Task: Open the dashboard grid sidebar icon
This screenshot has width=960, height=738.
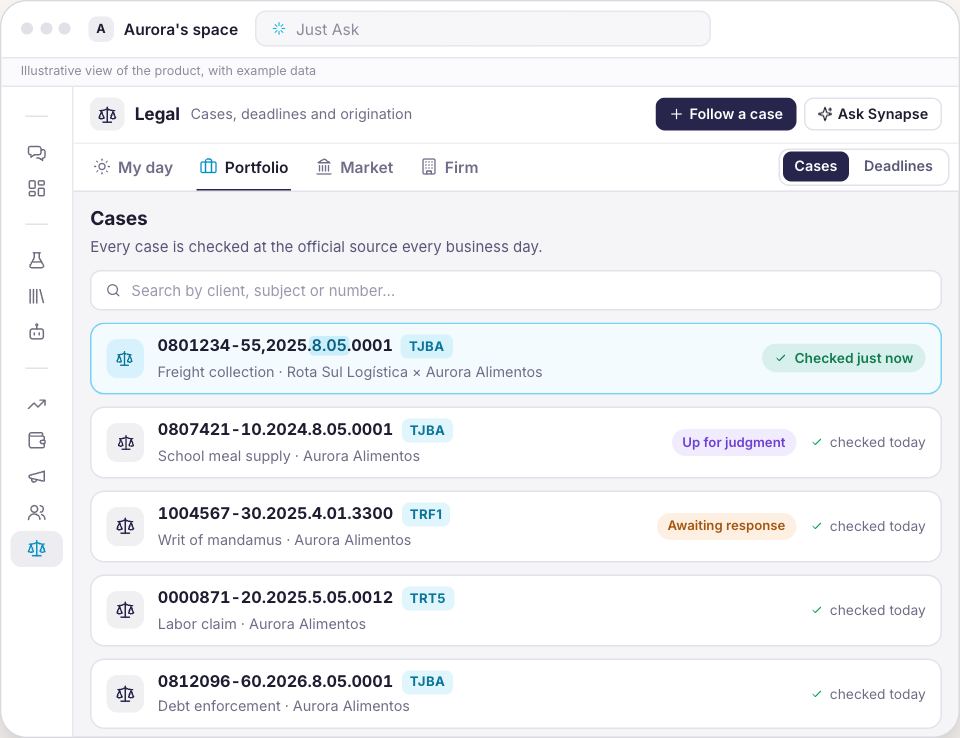Action: pyautogui.click(x=37, y=189)
